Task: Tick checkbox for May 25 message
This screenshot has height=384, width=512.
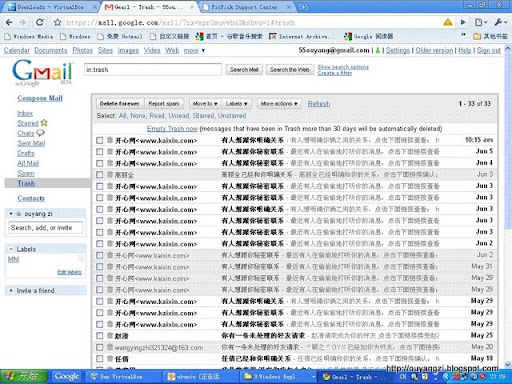Action: pyautogui.click(x=99, y=336)
